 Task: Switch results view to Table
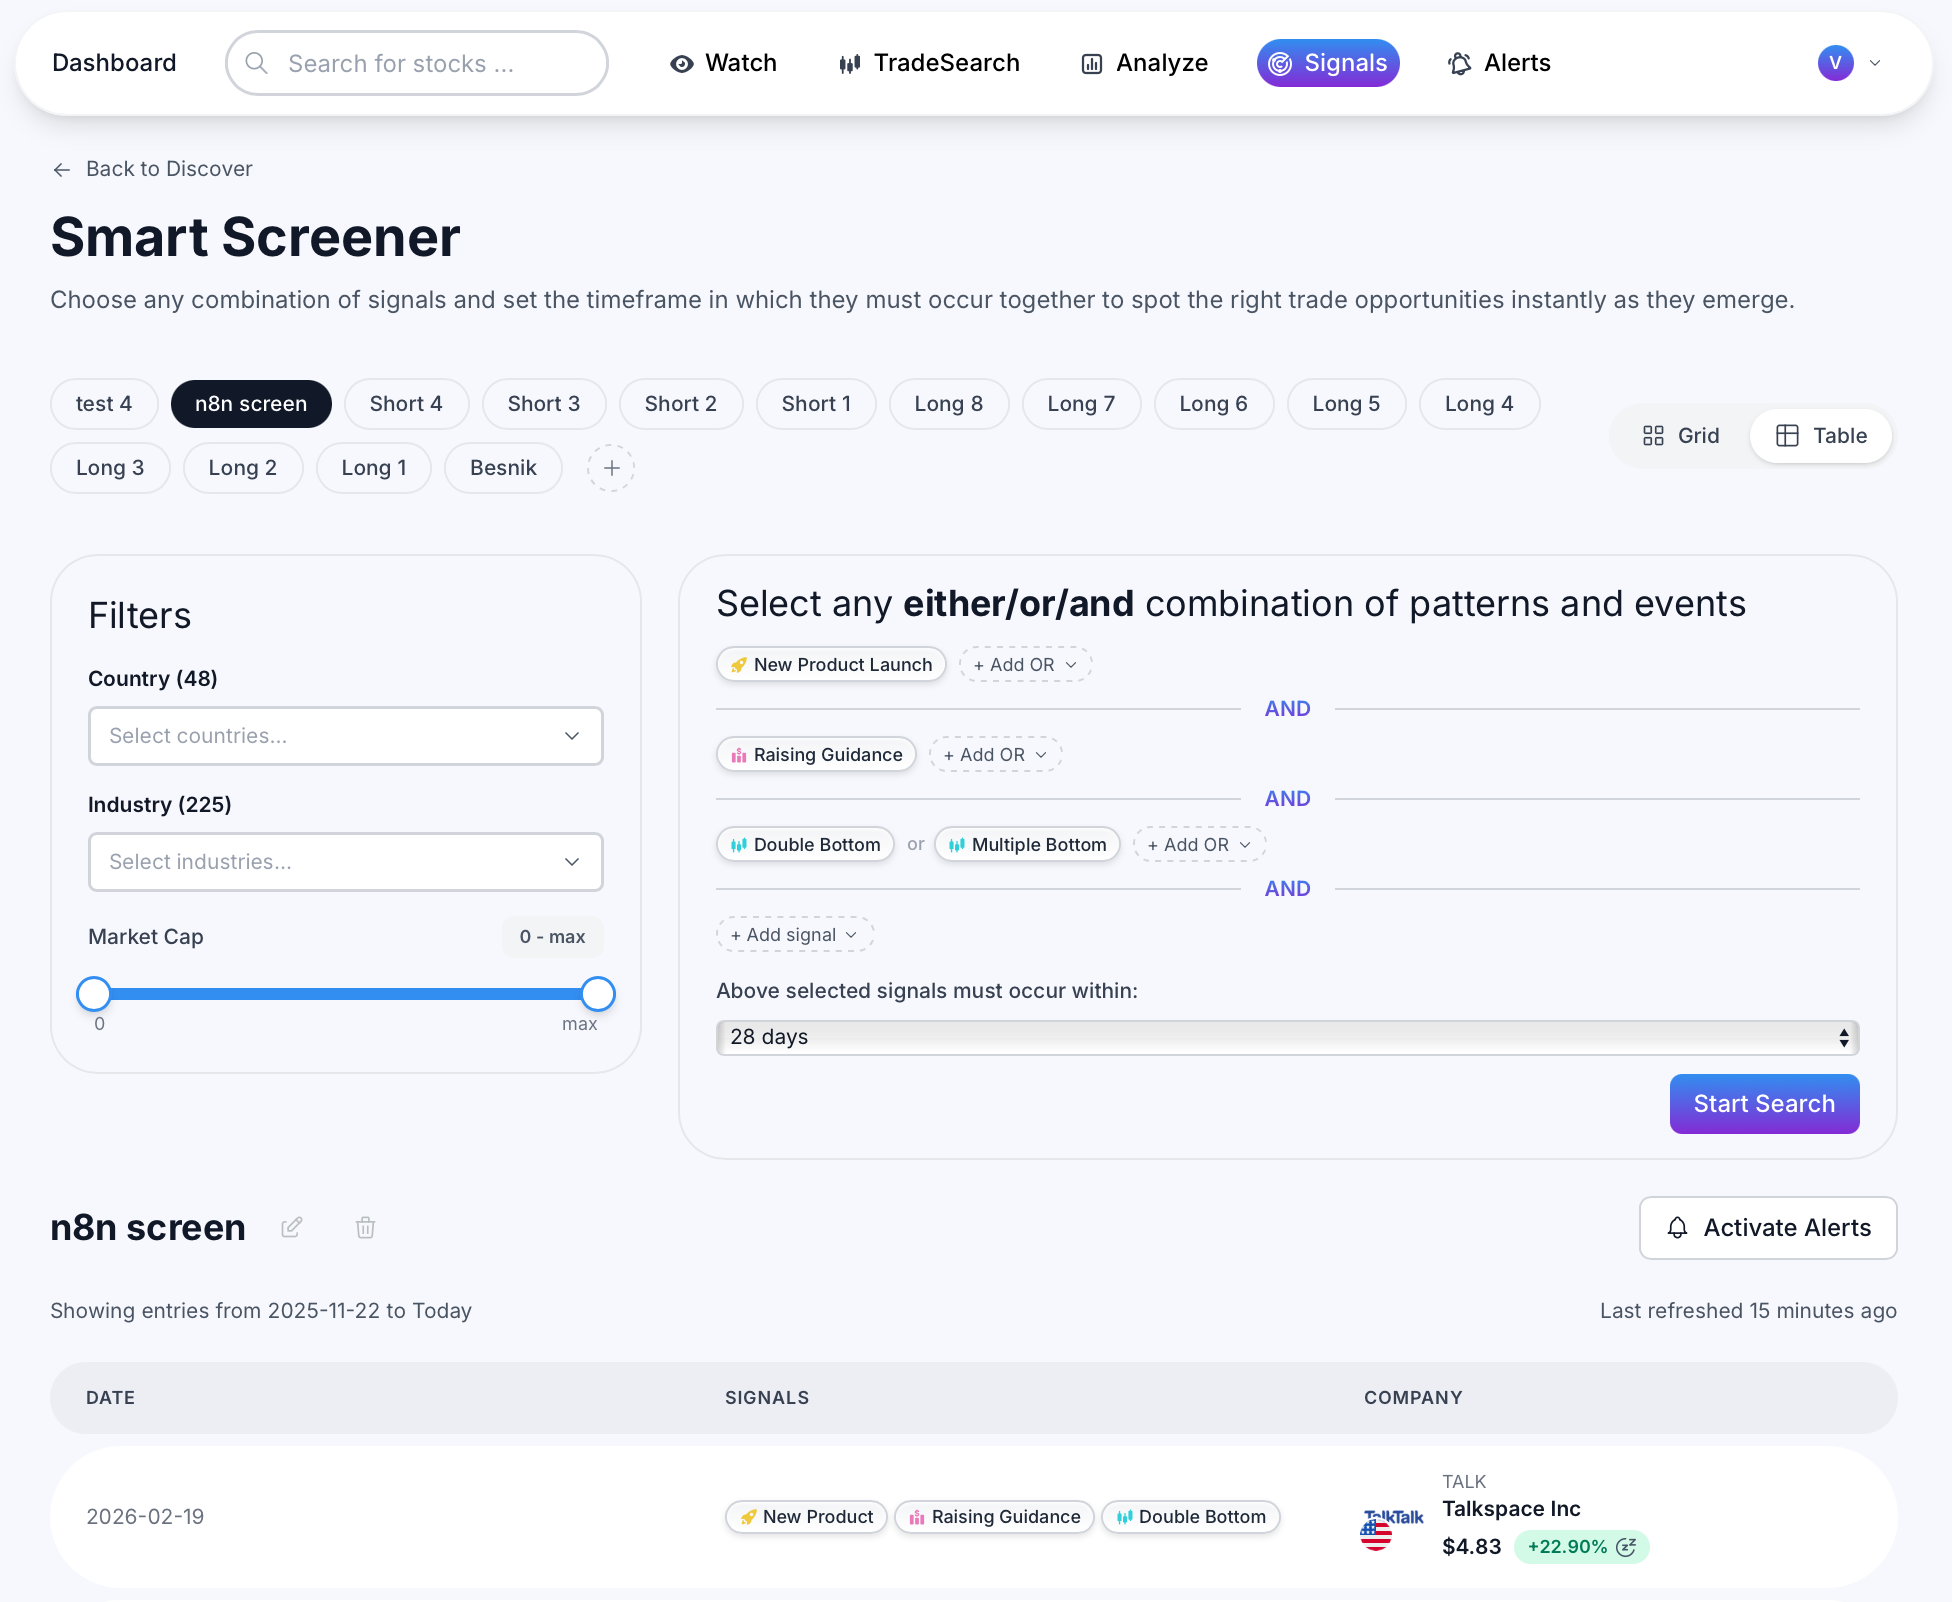pos(1820,435)
